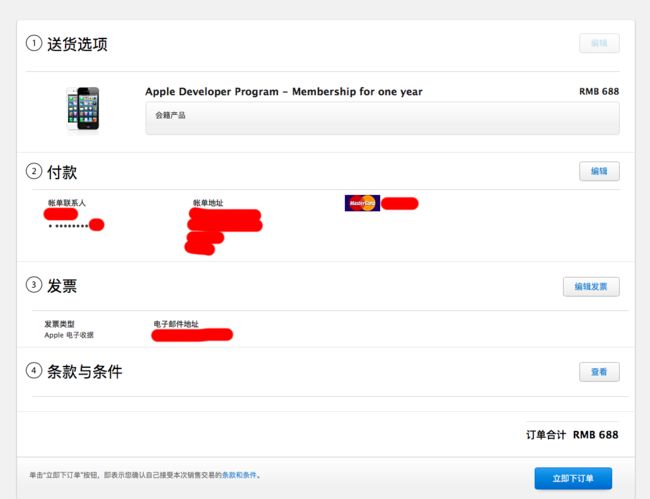
Task: Click the 条款与条件 section heading
Action: [x=85, y=371]
